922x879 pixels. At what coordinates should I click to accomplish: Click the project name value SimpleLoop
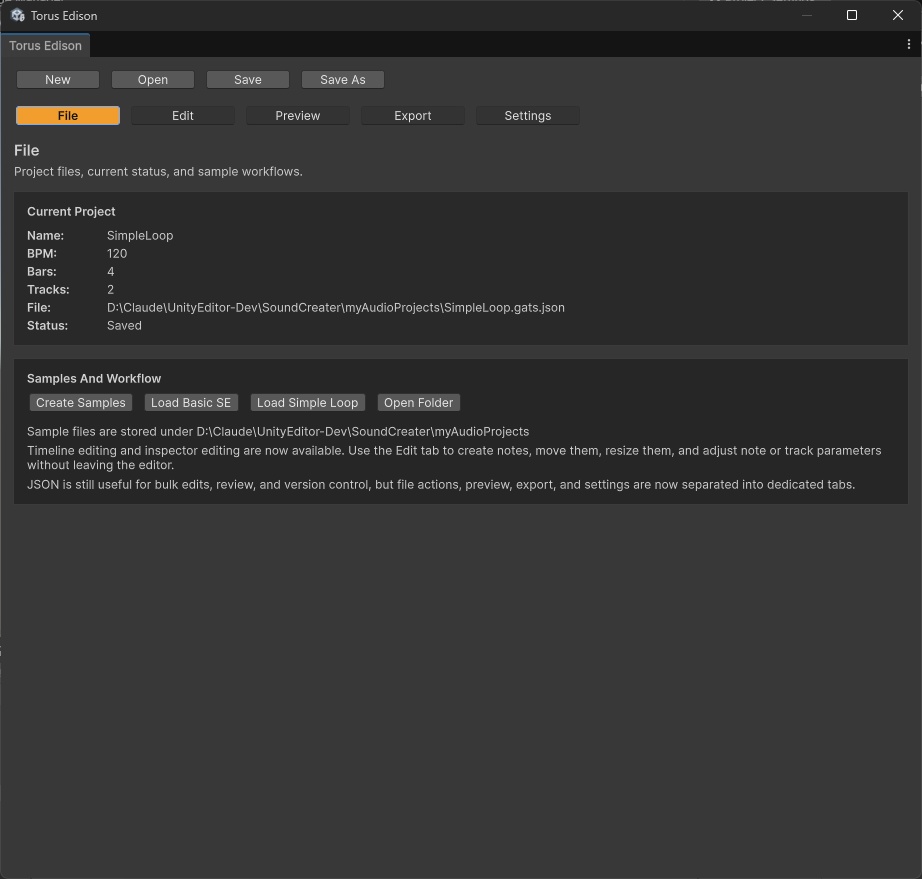[x=140, y=236]
